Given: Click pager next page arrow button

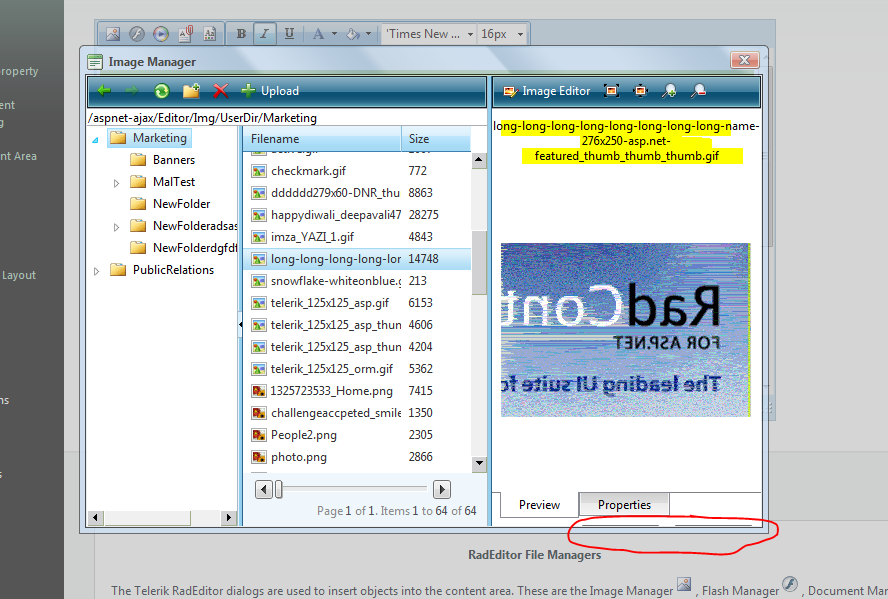Looking at the screenshot, I should (442, 489).
